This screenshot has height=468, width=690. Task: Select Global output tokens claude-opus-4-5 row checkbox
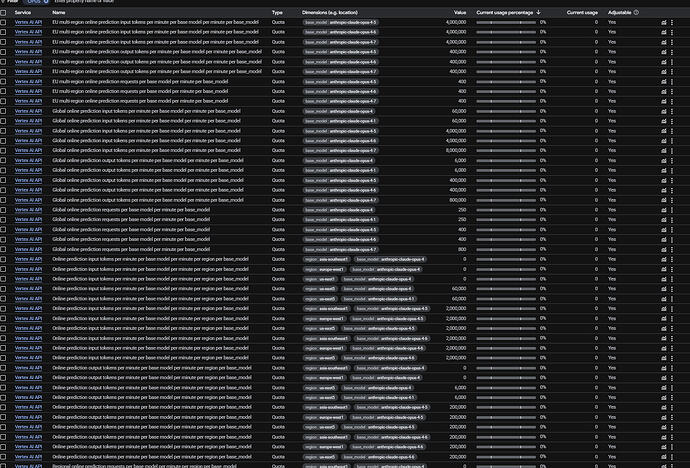click(3, 180)
